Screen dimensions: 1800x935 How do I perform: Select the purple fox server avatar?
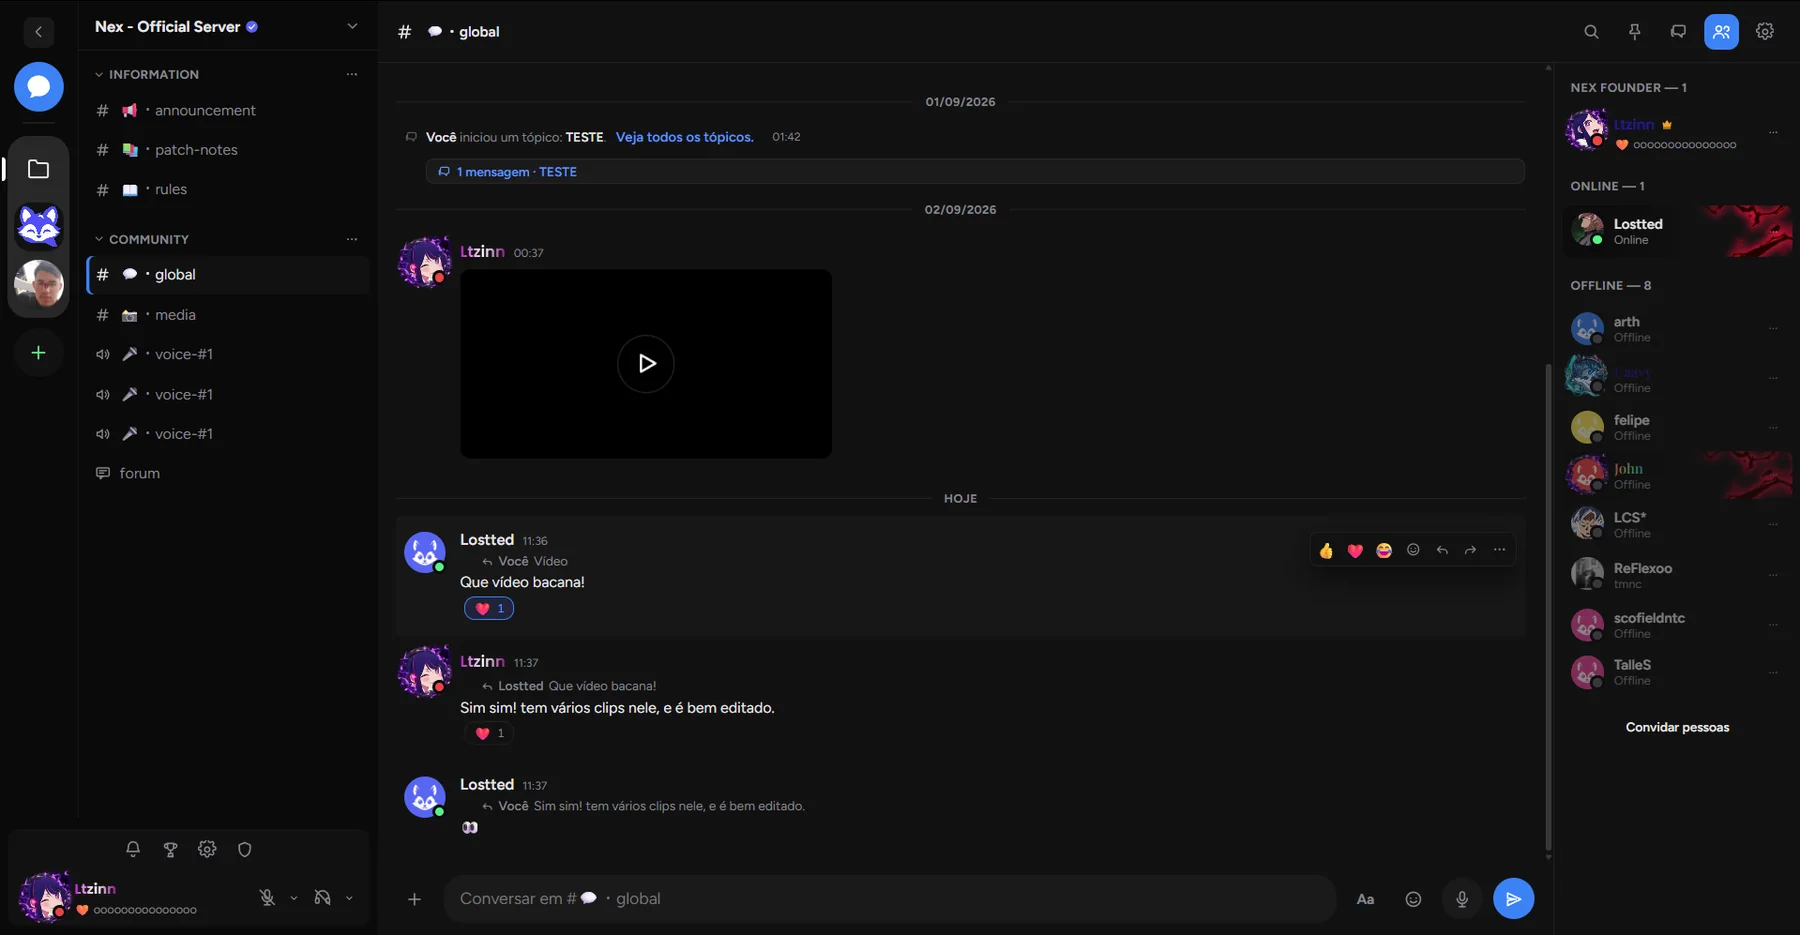39,226
